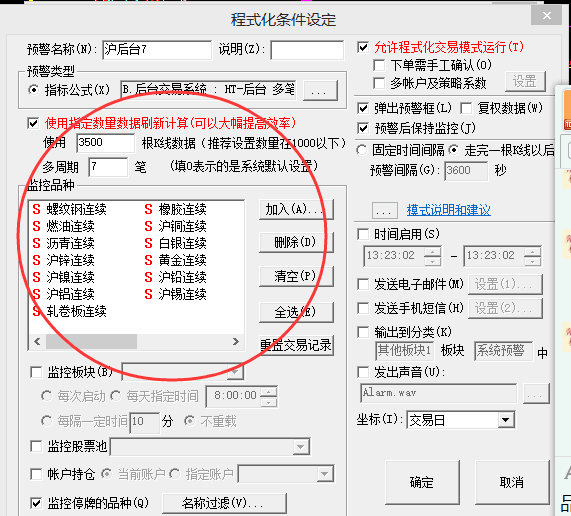Image resolution: width=571 pixels, height=516 pixels.
Task: Enable the 帐户持仓 checkbox
Action: click(36, 474)
